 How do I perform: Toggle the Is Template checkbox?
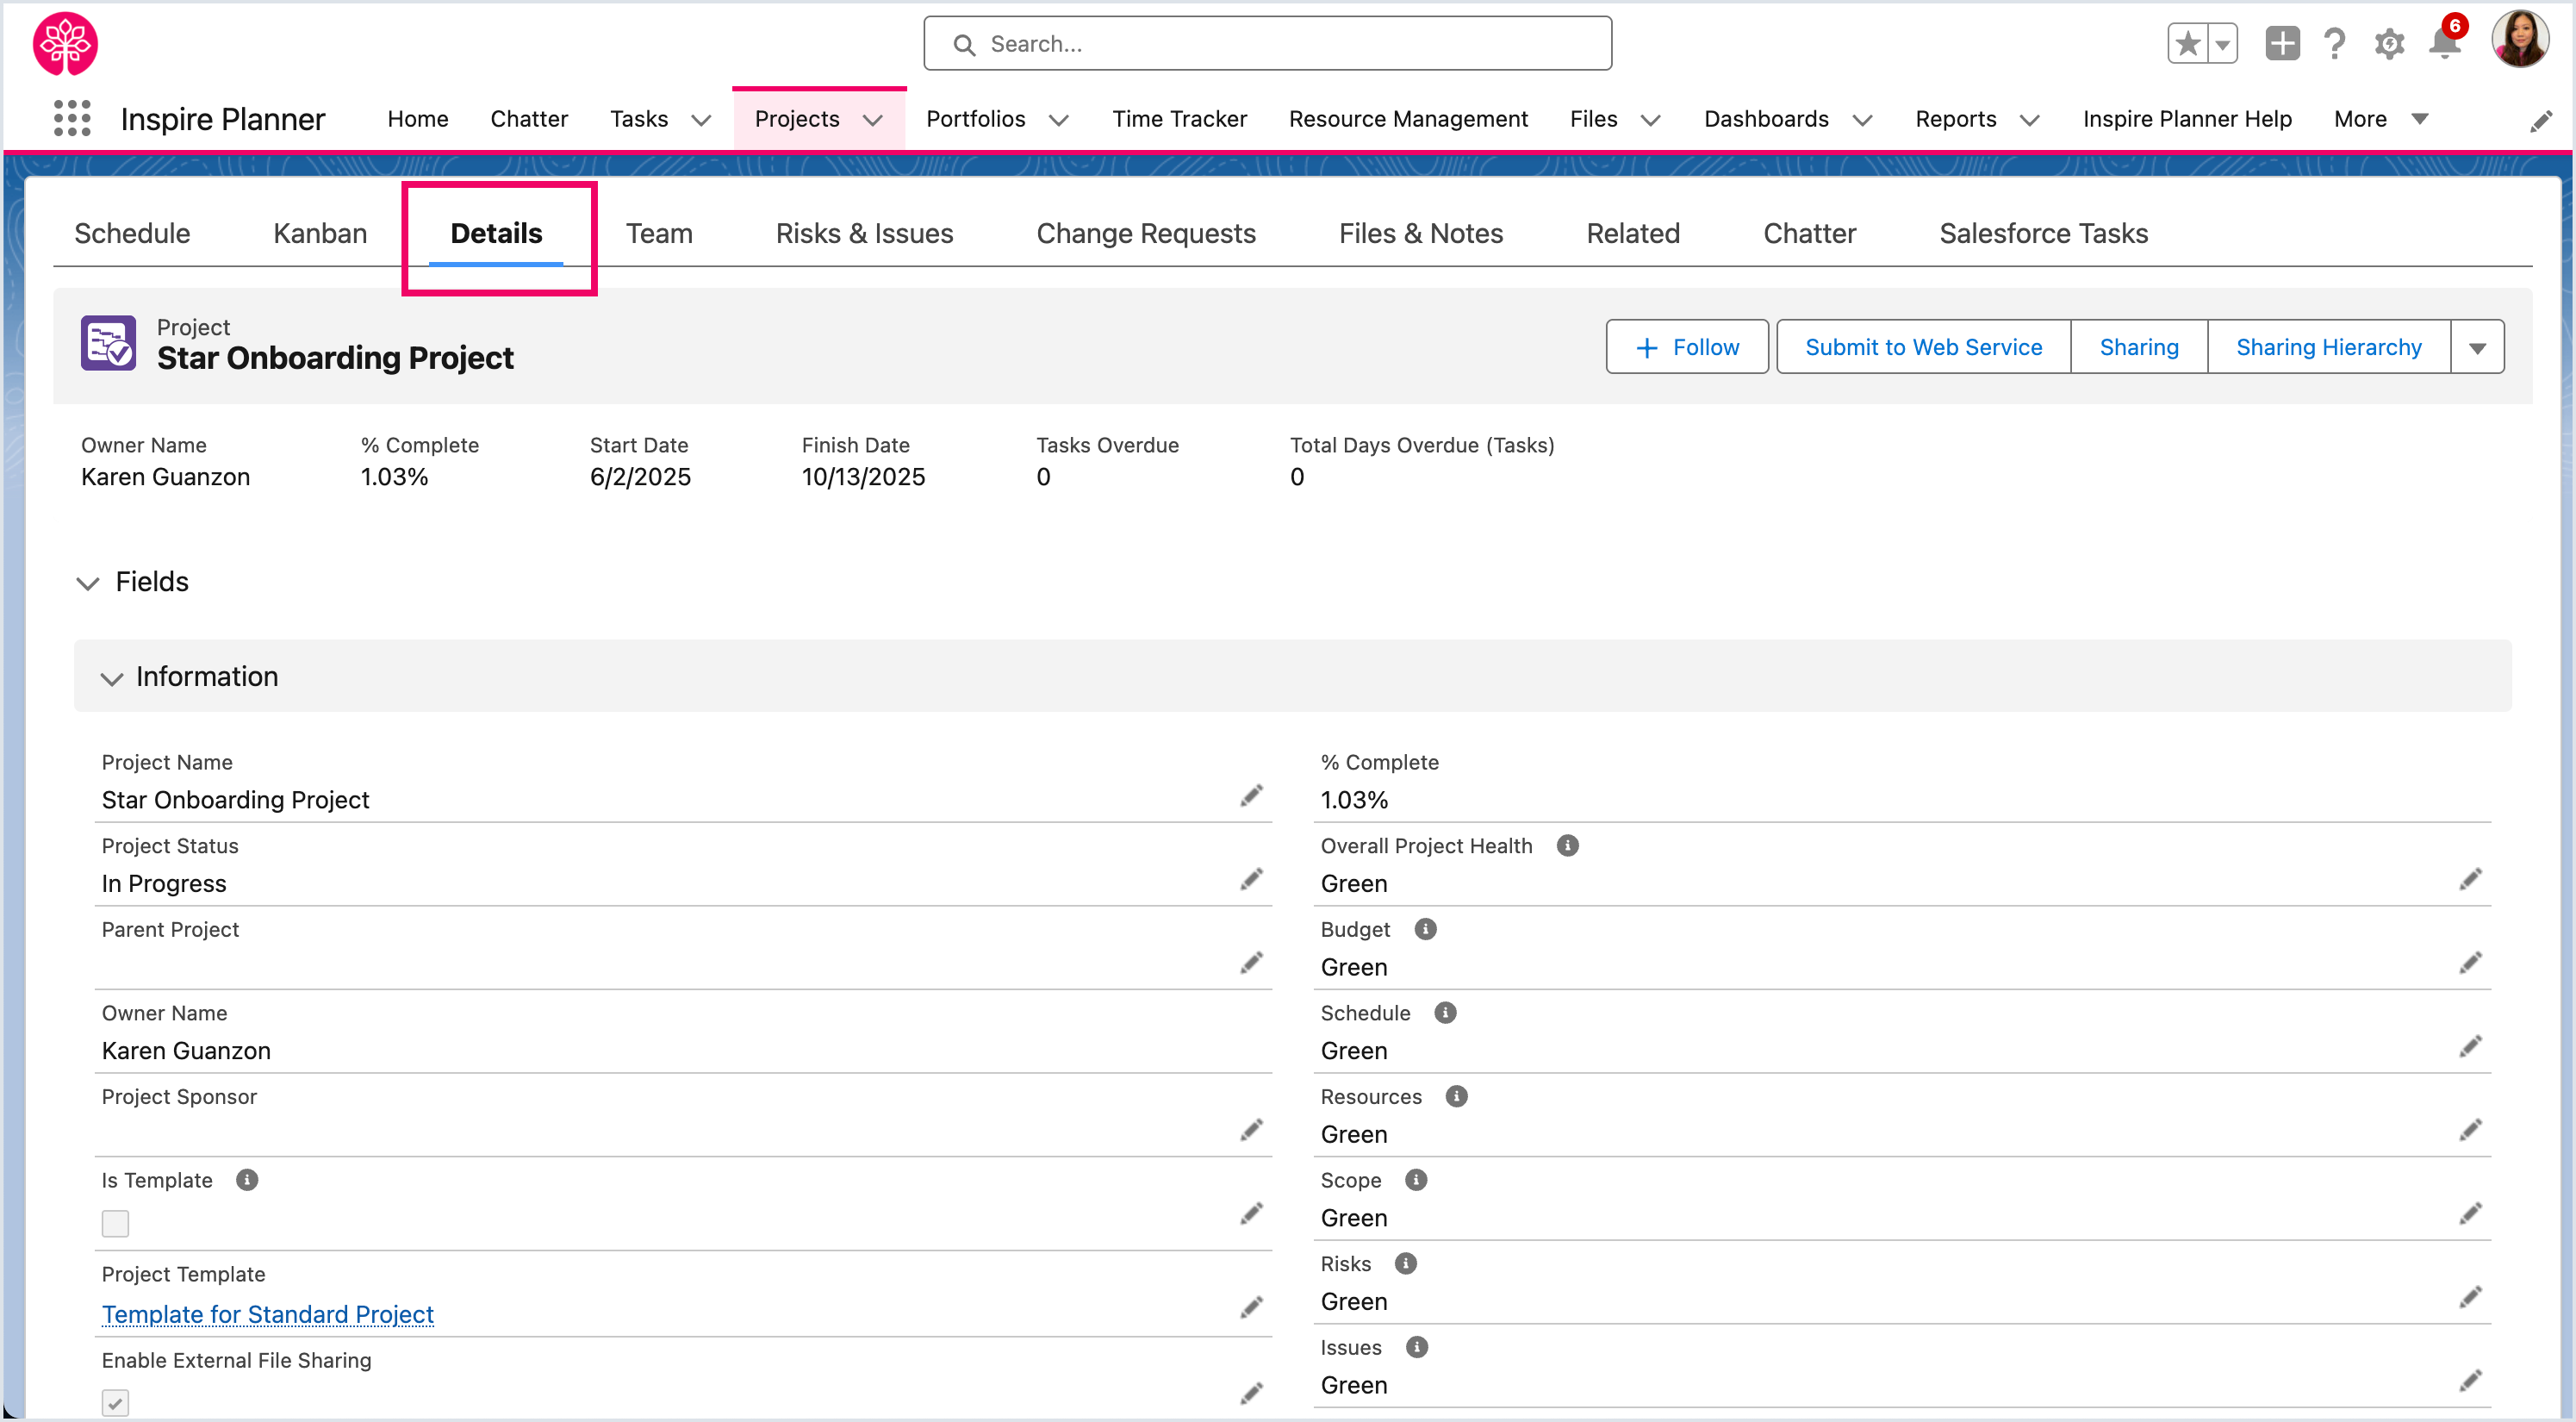pos(115,1223)
